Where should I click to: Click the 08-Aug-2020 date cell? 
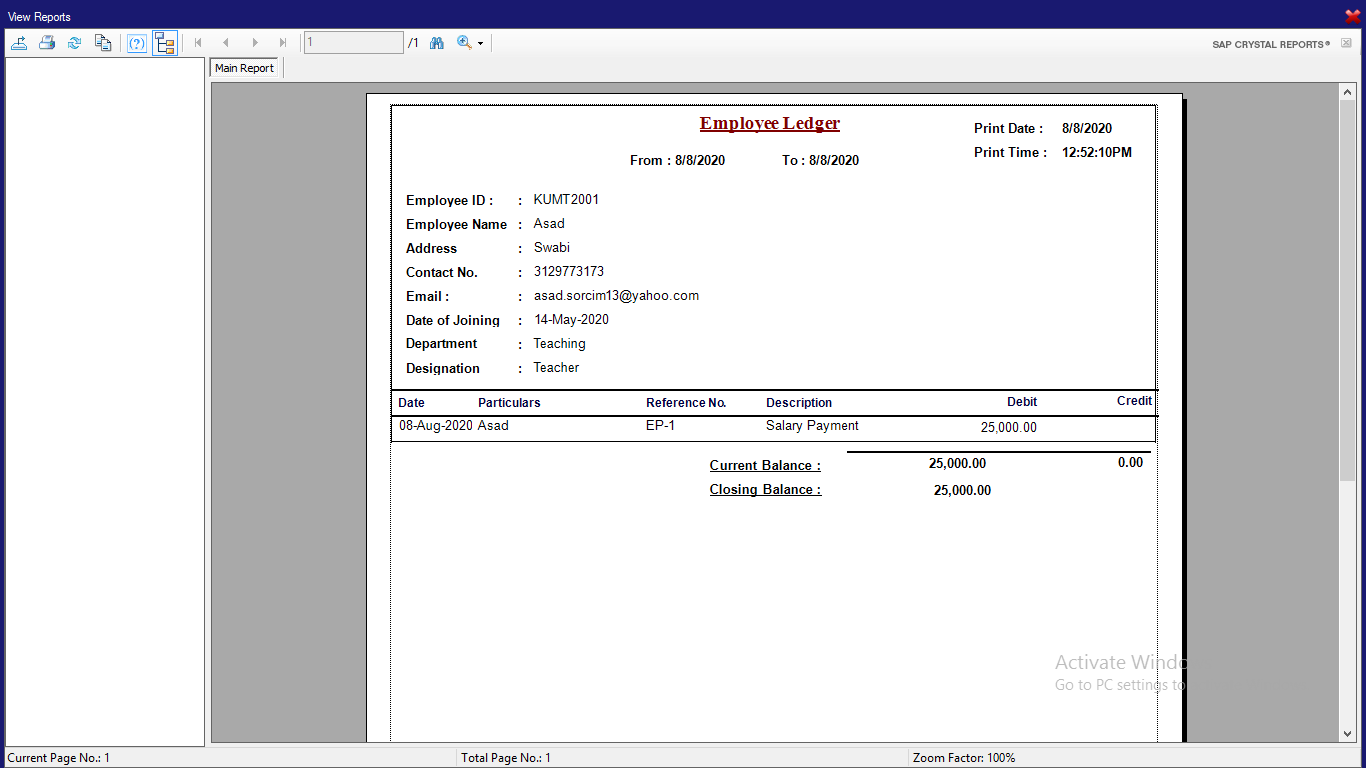click(x=436, y=426)
